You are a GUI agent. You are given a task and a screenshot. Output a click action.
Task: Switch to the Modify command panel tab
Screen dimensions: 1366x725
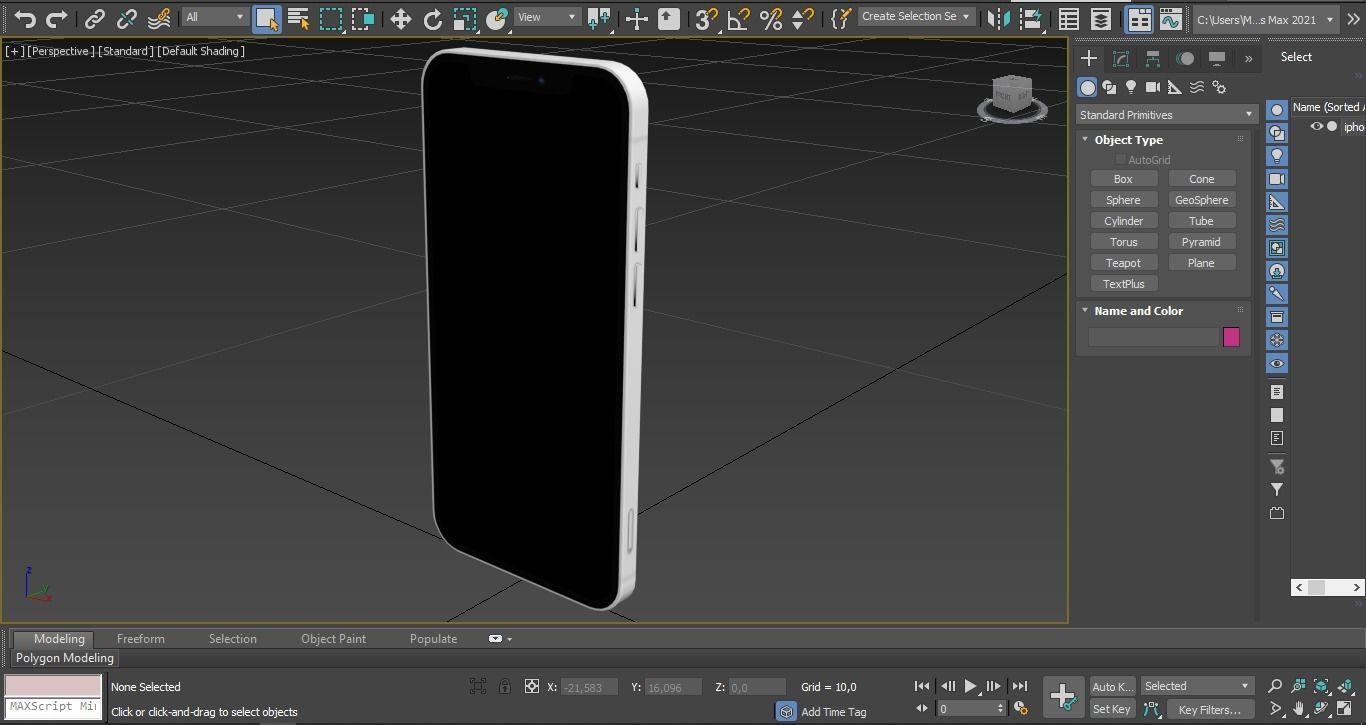point(1121,59)
